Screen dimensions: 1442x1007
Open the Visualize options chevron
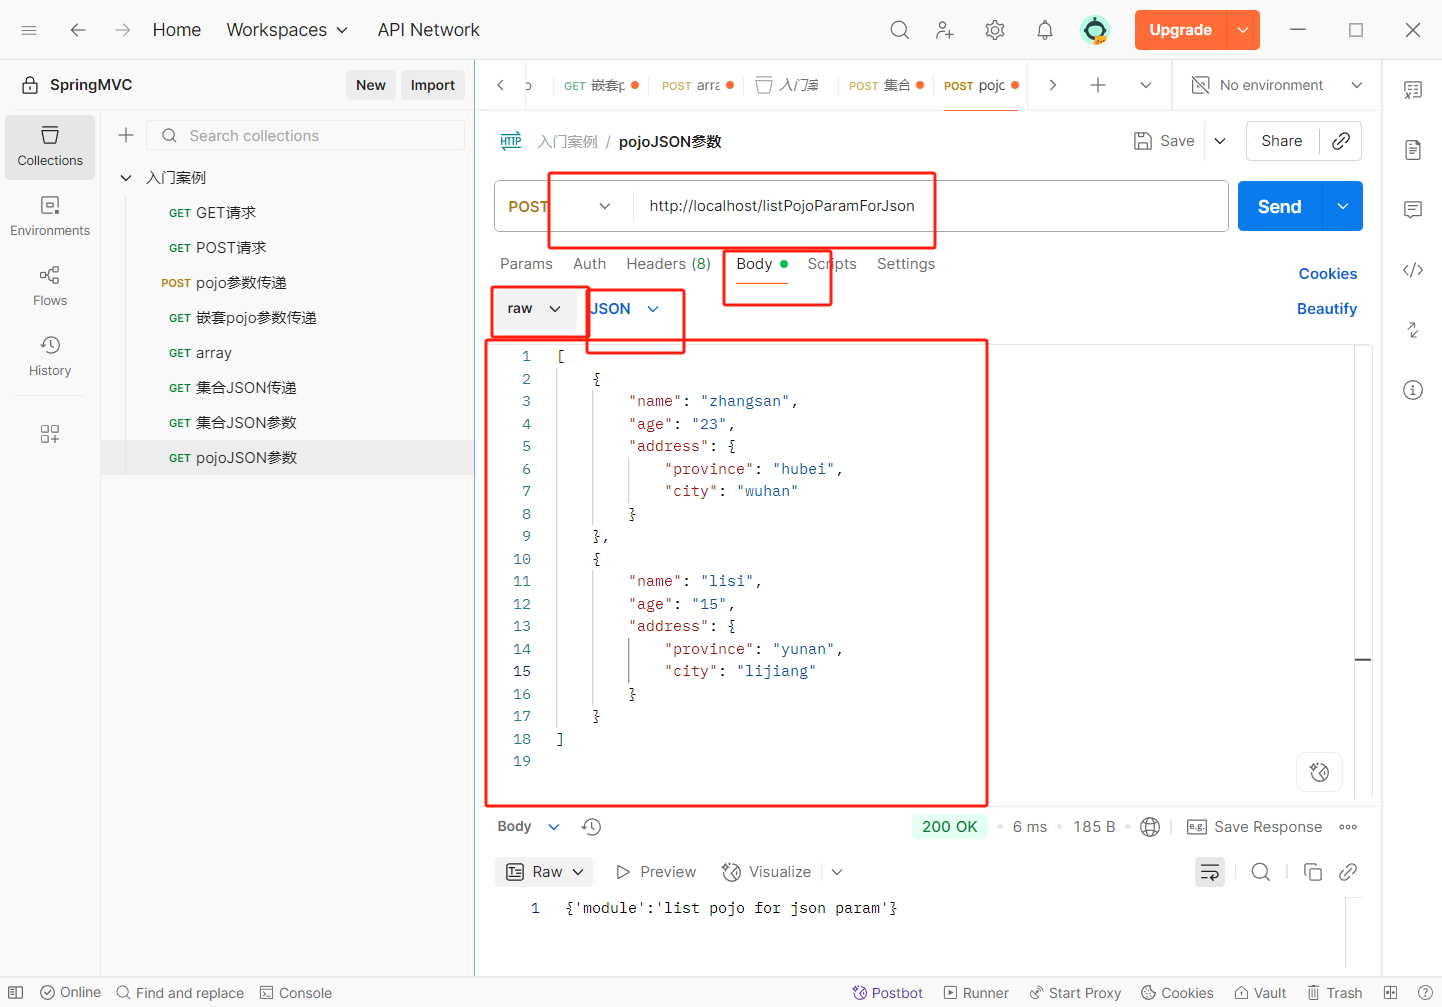point(837,872)
